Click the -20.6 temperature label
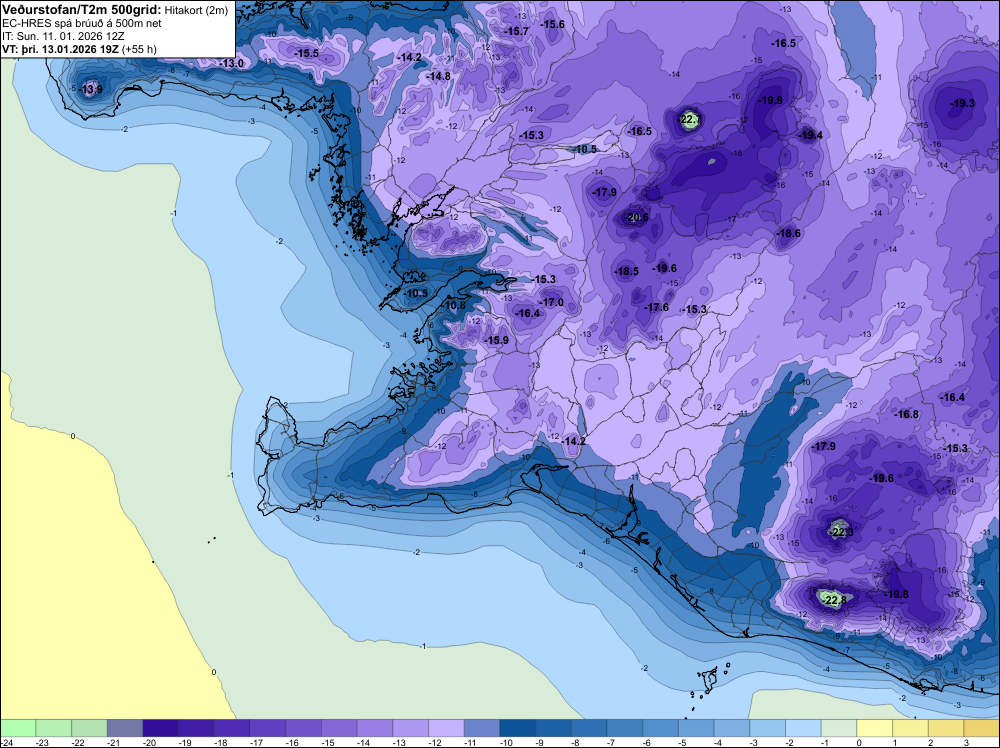Screen dimensions: 1000x748 point(636,217)
